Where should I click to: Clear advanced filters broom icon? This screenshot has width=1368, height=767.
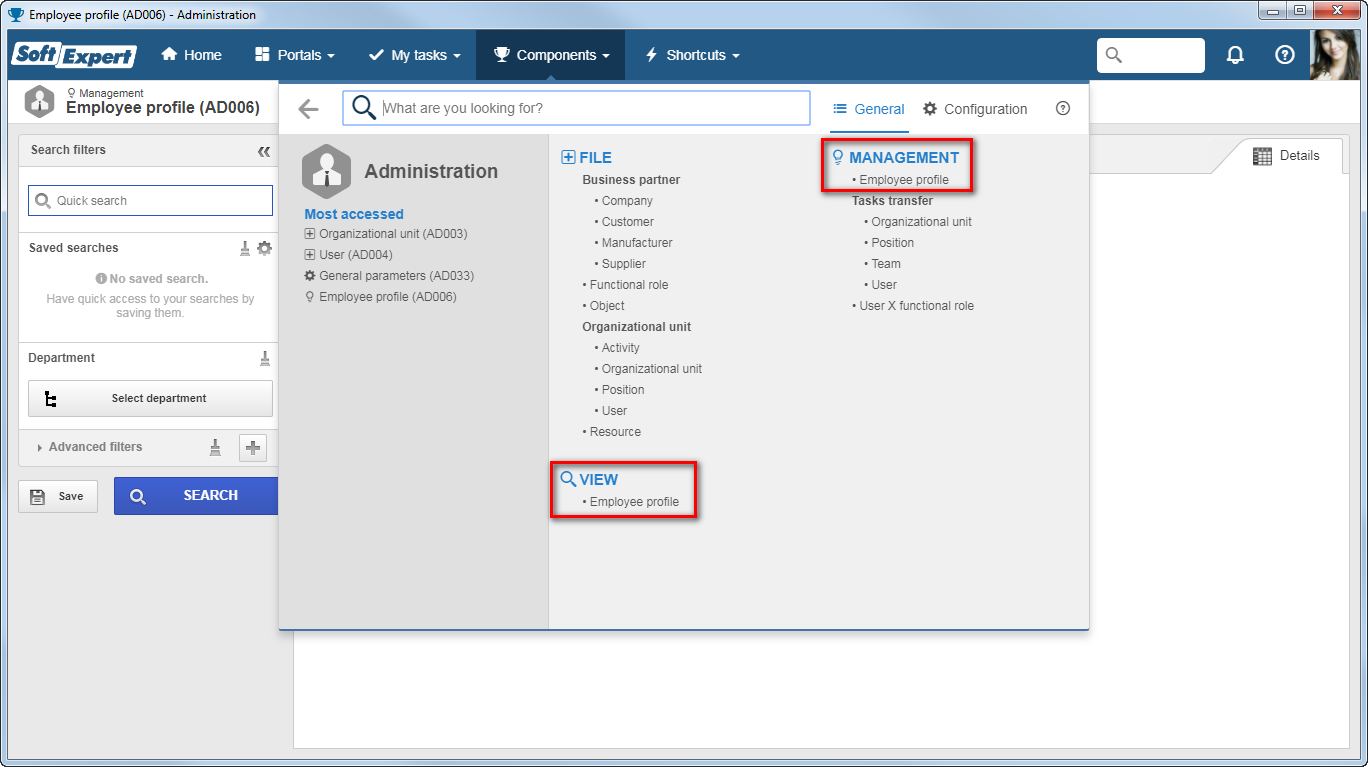[x=215, y=447]
